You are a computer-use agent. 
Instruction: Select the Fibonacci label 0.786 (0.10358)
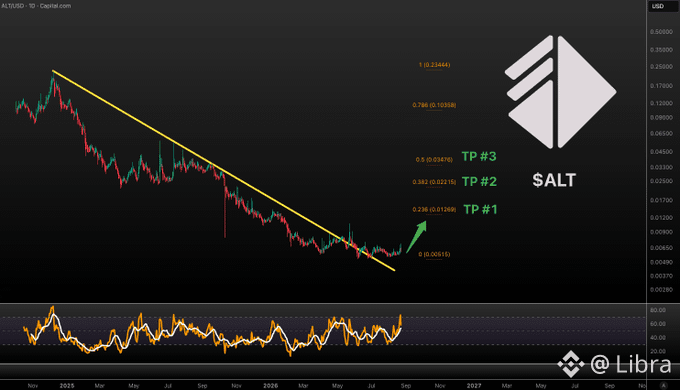point(434,105)
